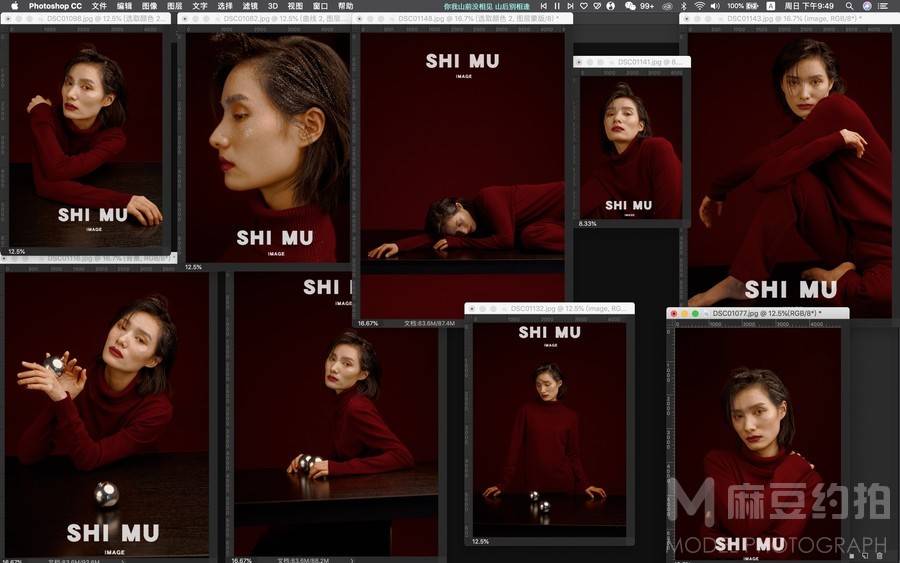The image size is (900, 563).
Task: Click the 12.5% zoom field in DSC01132.jpg window
Action: click(480, 541)
